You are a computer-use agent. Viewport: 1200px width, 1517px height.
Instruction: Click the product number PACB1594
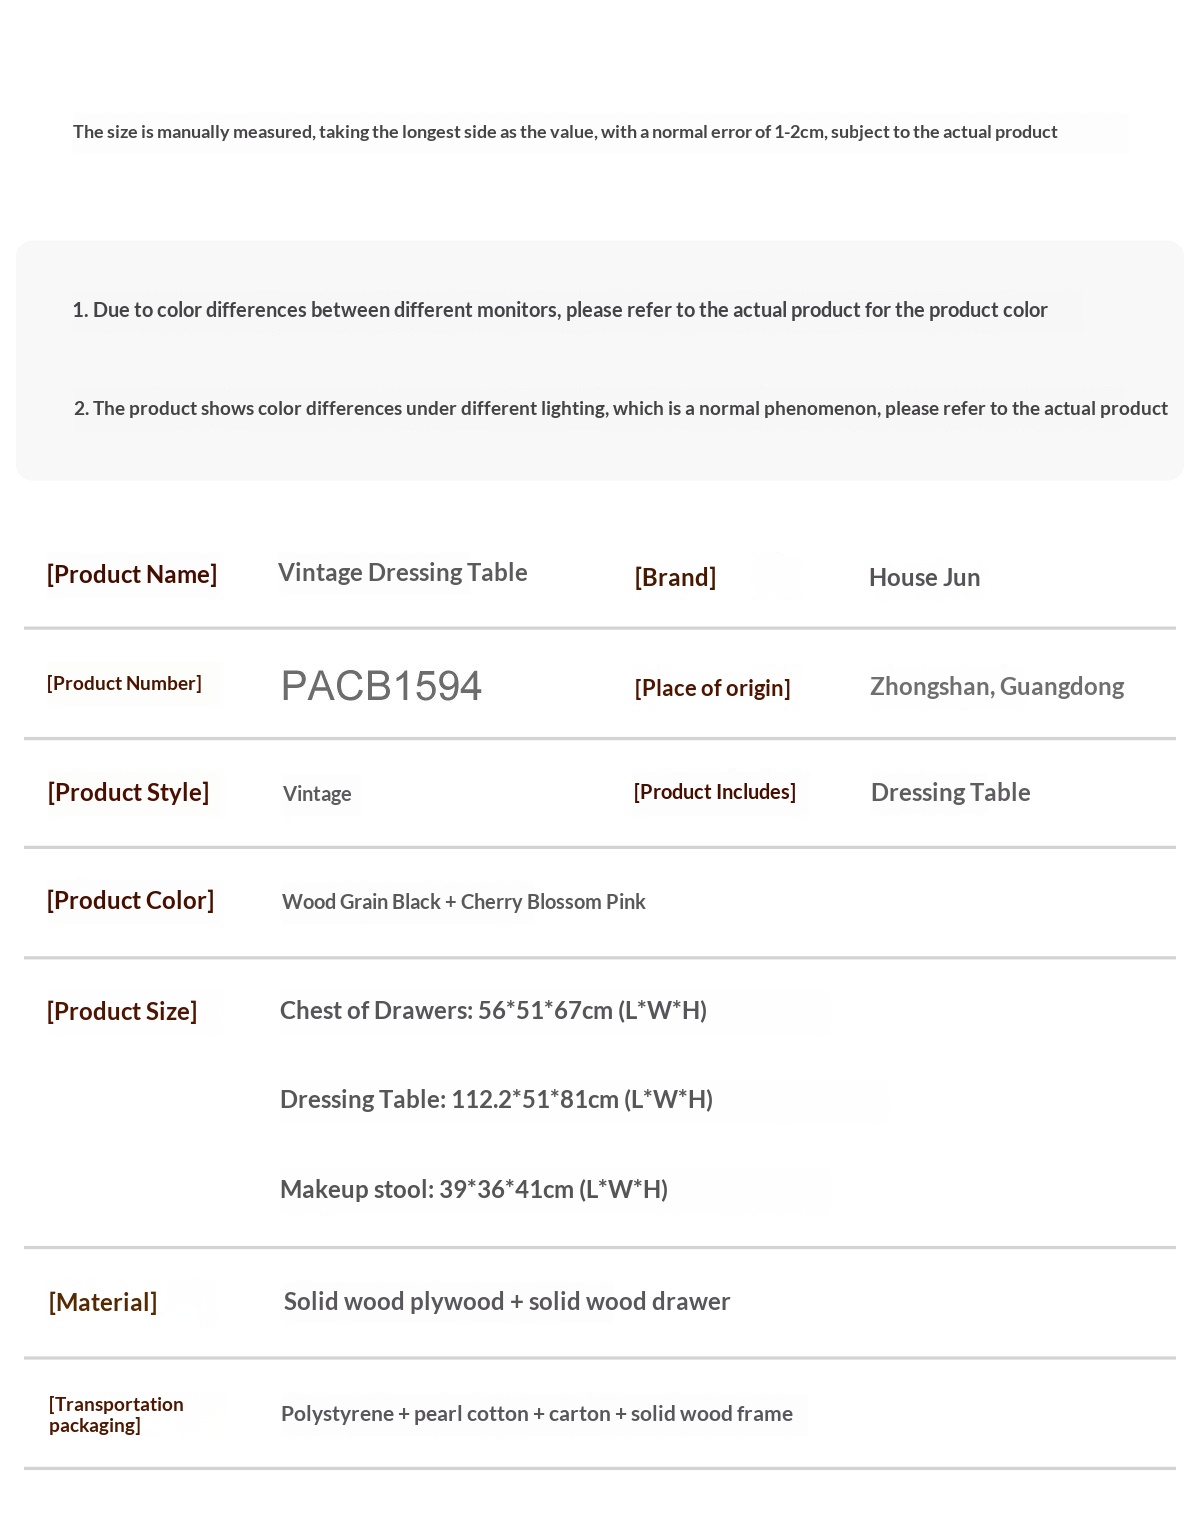click(381, 686)
